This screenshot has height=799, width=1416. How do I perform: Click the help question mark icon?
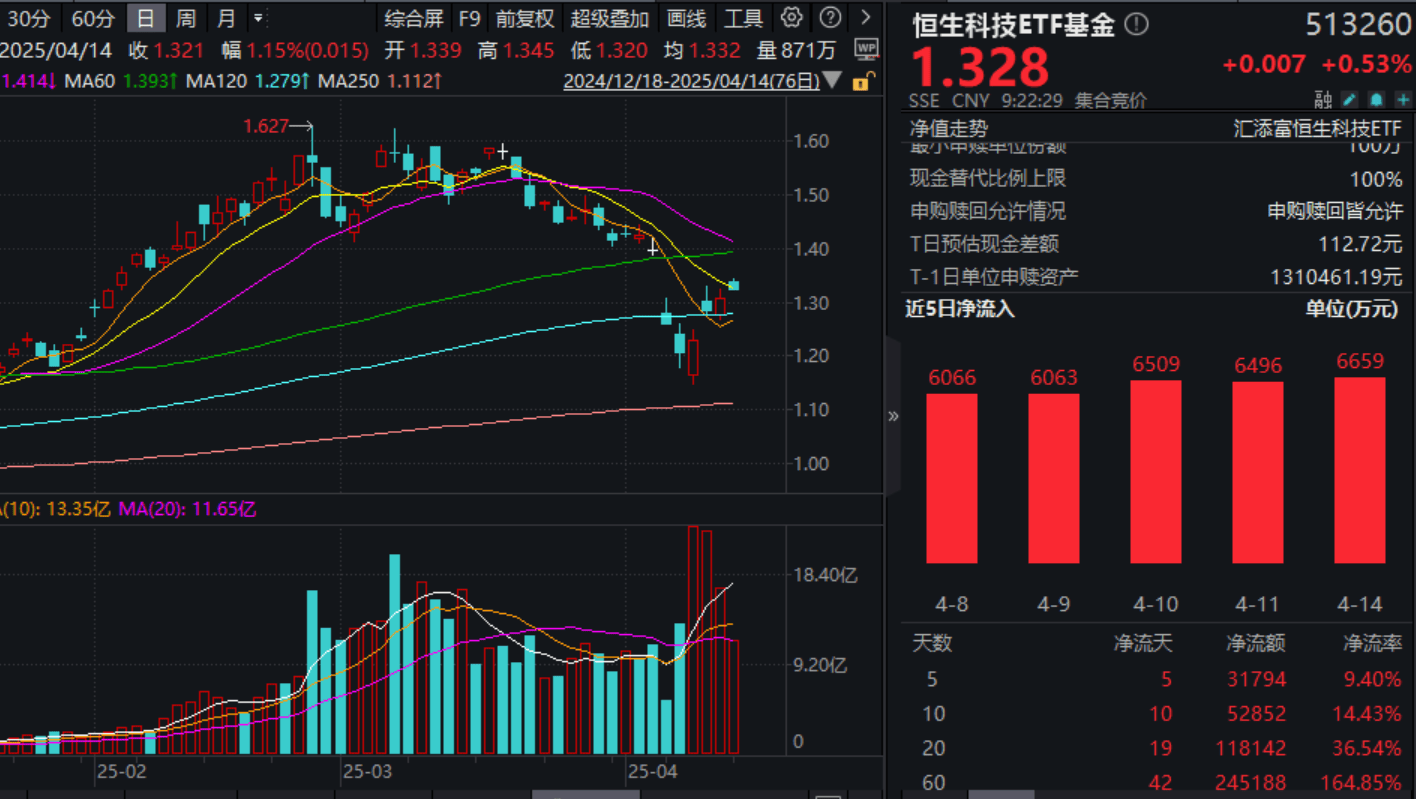829,17
